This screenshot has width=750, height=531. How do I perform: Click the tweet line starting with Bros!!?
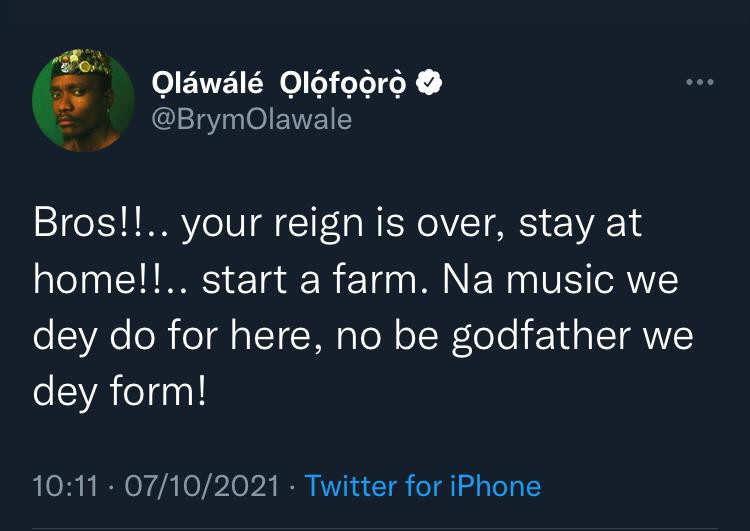(336, 225)
